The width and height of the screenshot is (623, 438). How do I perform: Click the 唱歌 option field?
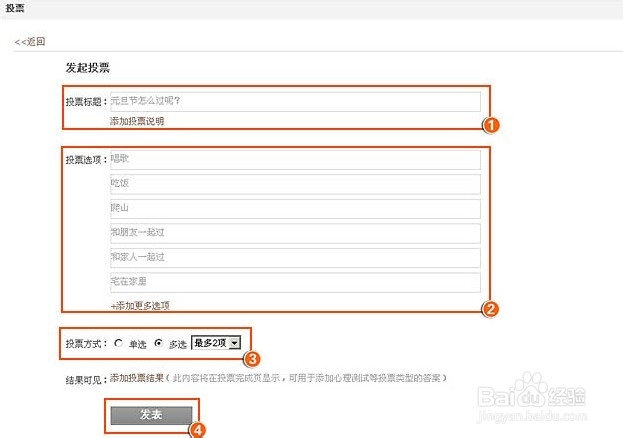[x=295, y=159]
